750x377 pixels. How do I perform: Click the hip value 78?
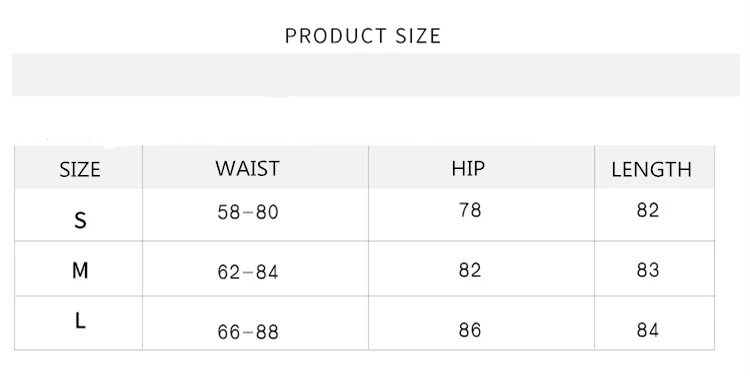[470, 210]
